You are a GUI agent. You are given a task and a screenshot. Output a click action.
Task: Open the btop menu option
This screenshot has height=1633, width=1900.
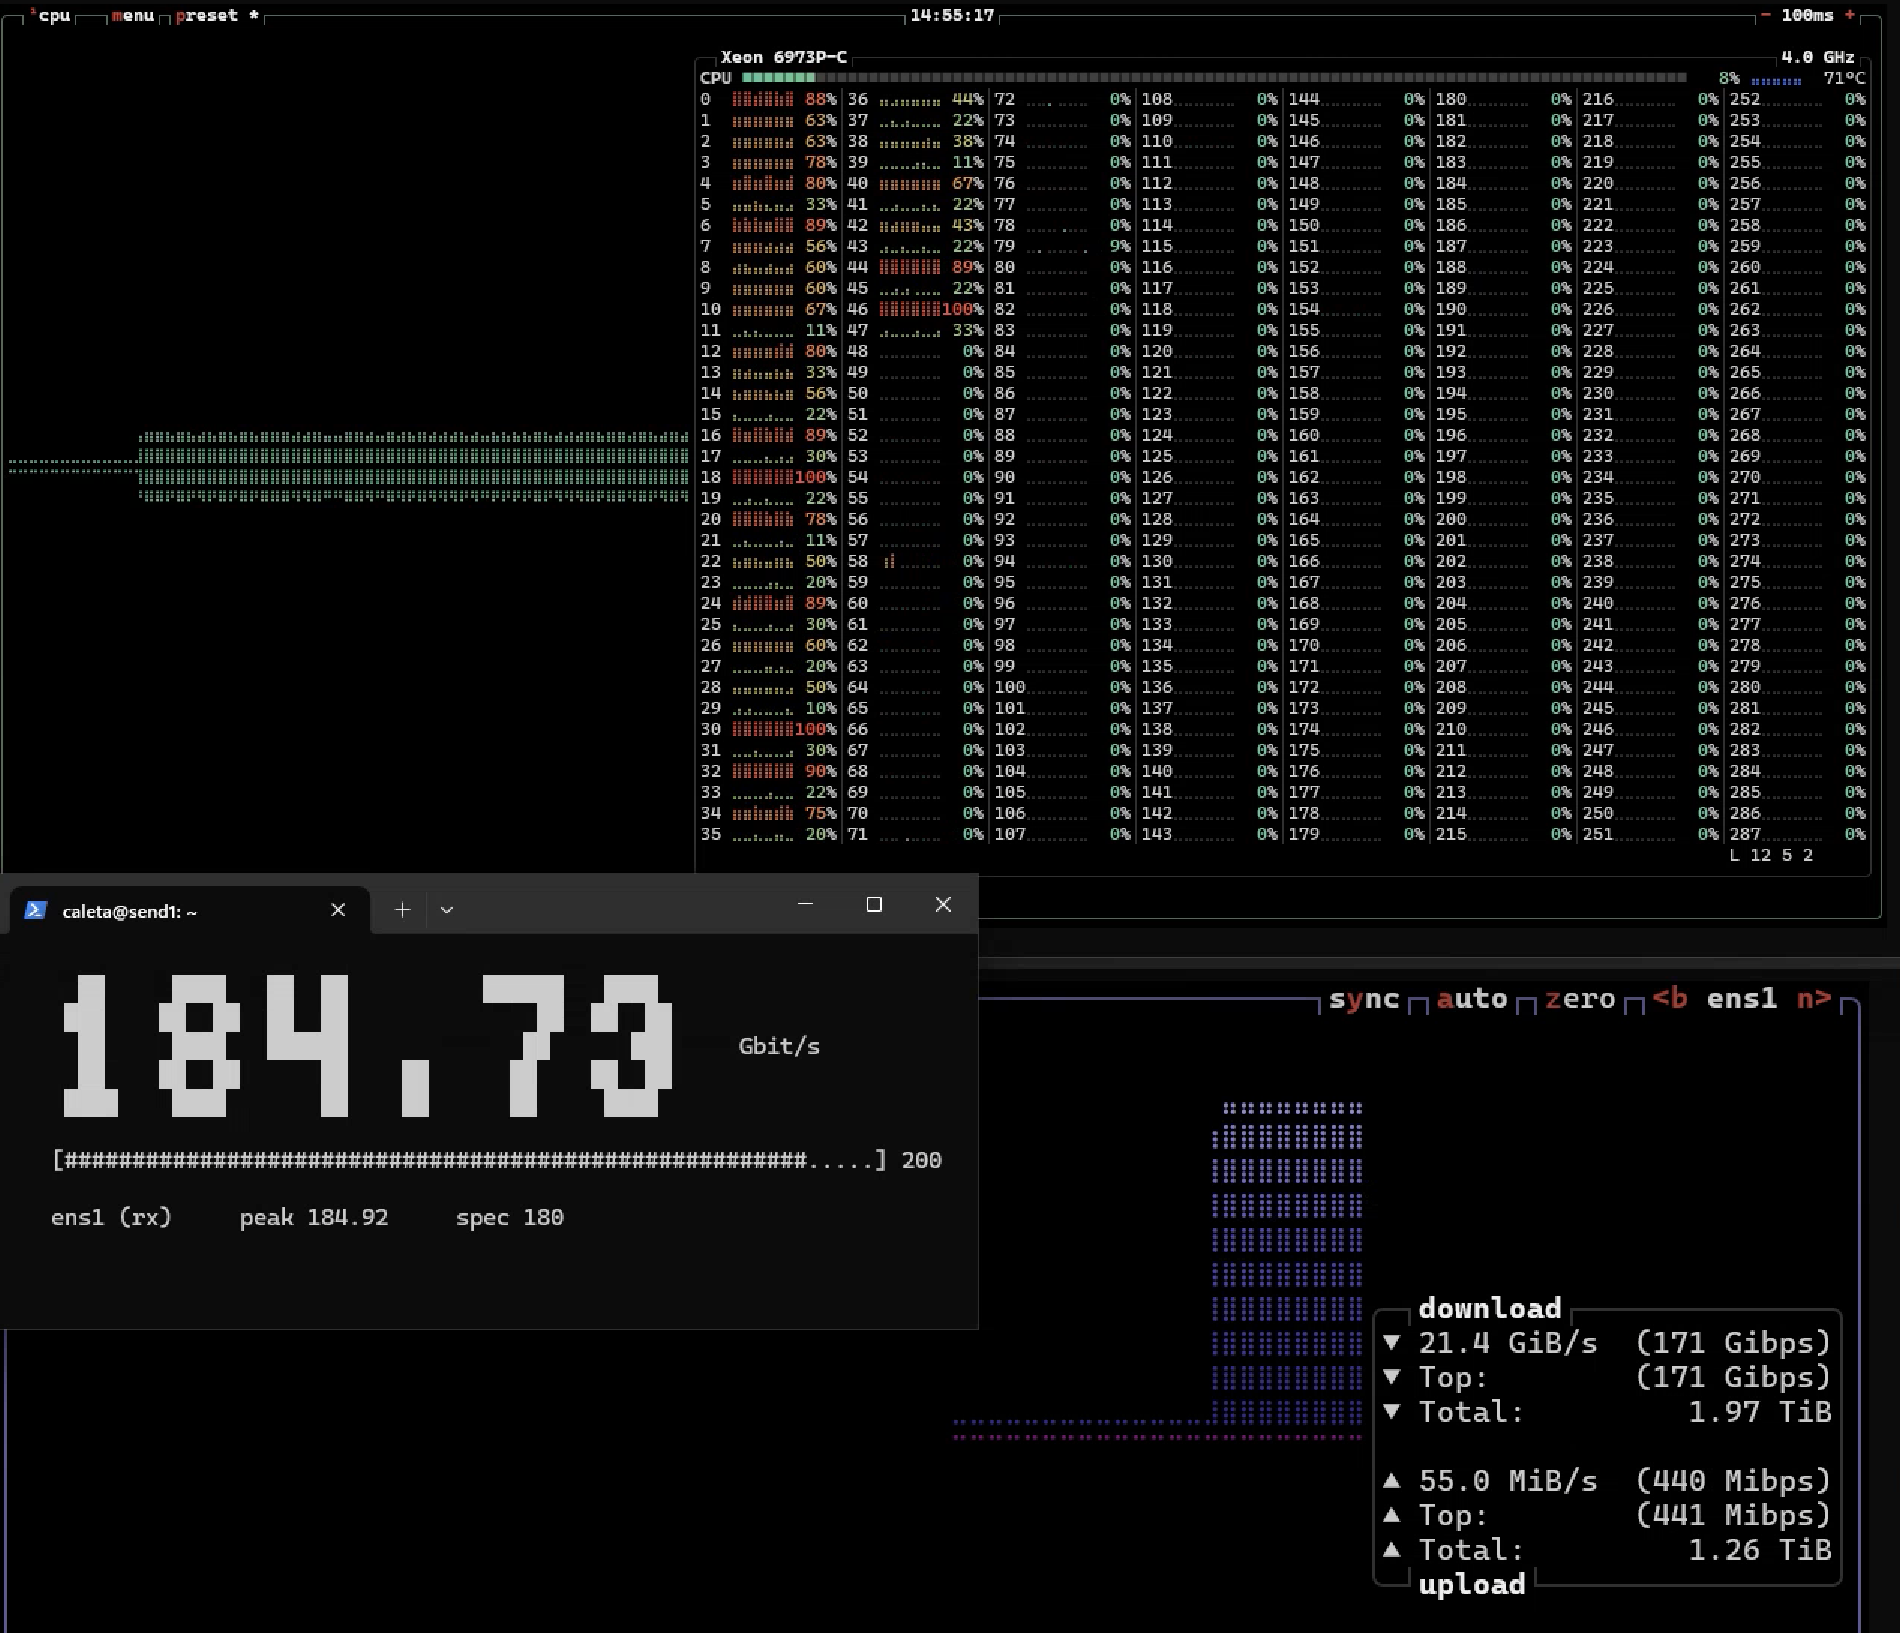[x=132, y=15]
